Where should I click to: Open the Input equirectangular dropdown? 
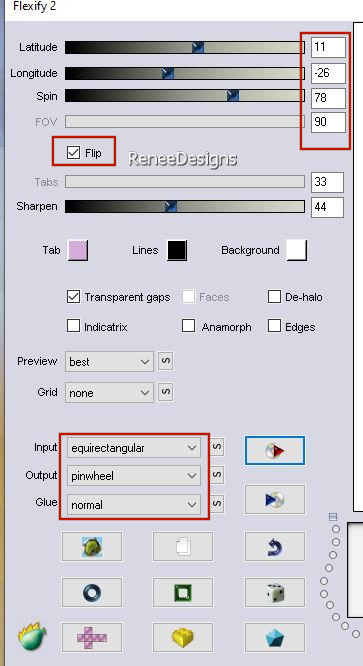134,448
